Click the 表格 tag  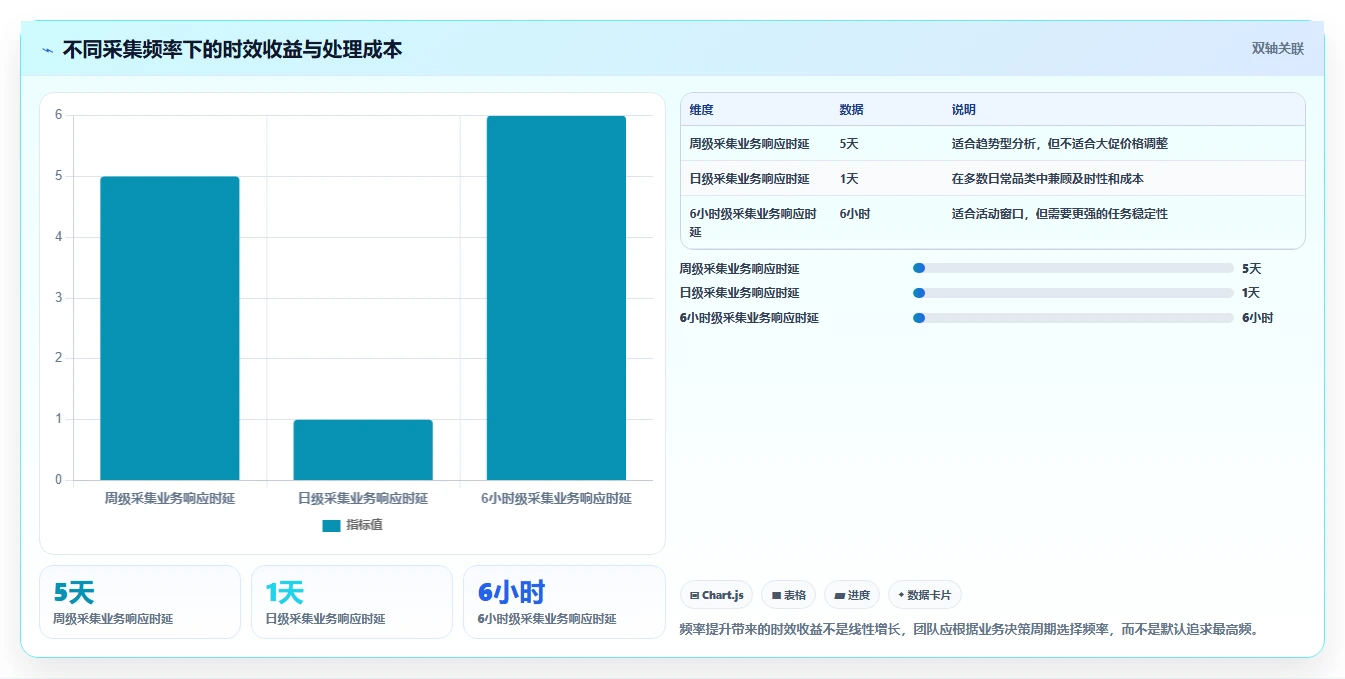click(x=789, y=595)
